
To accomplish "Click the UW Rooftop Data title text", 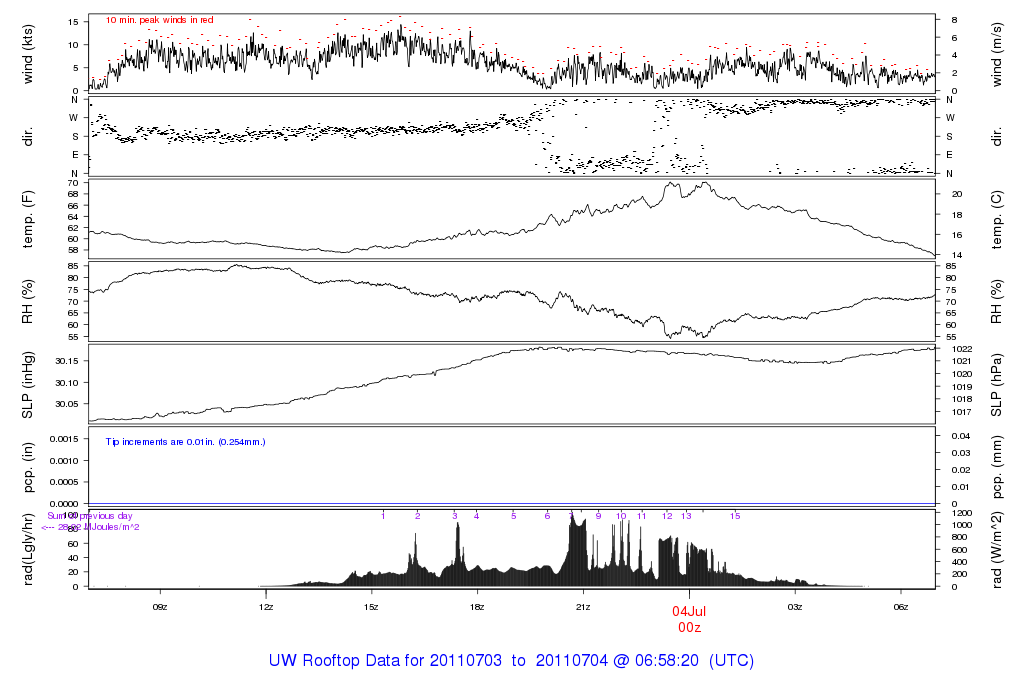I will coord(511,661).
